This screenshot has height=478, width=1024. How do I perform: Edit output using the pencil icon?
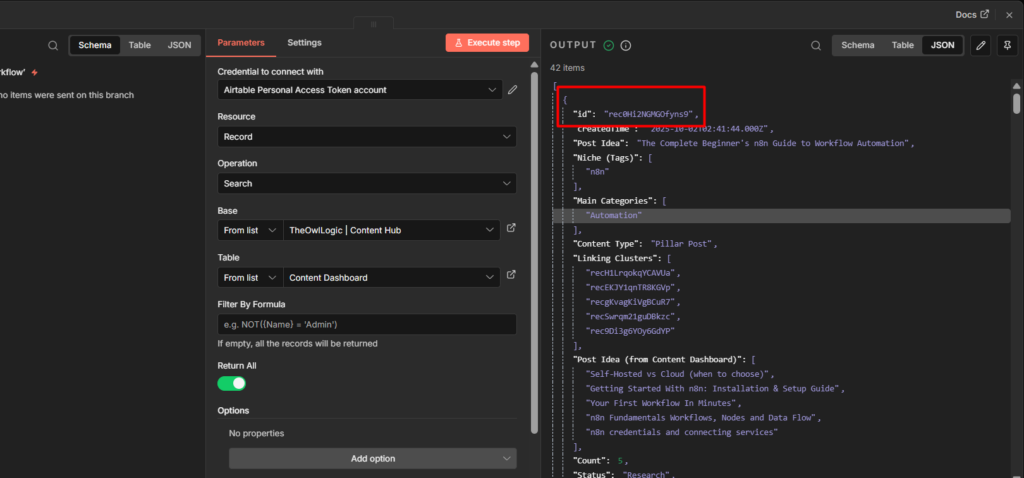tap(980, 45)
